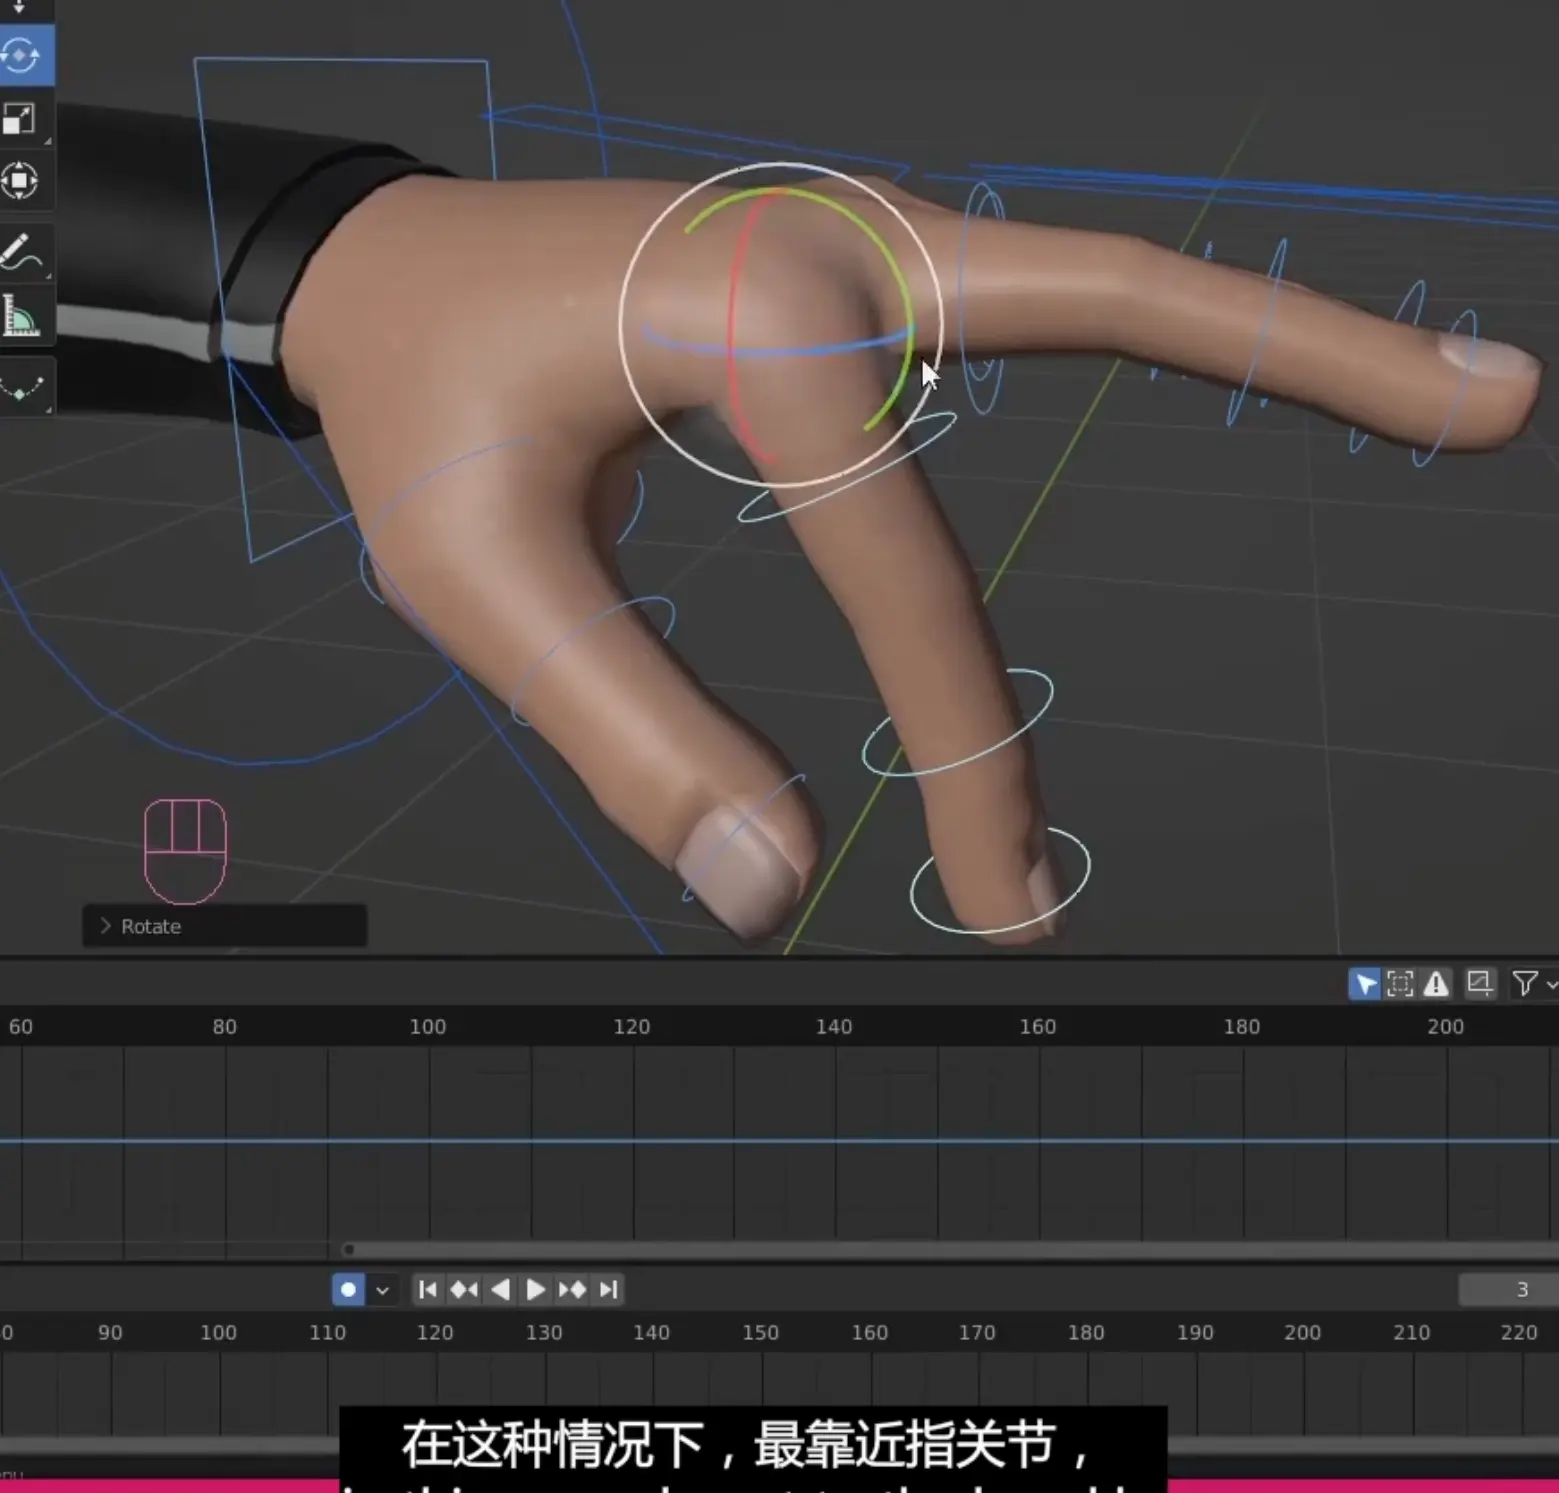1559x1493 pixels.
Task: Jump to the first frame
Action: [x=427, y=1290]
